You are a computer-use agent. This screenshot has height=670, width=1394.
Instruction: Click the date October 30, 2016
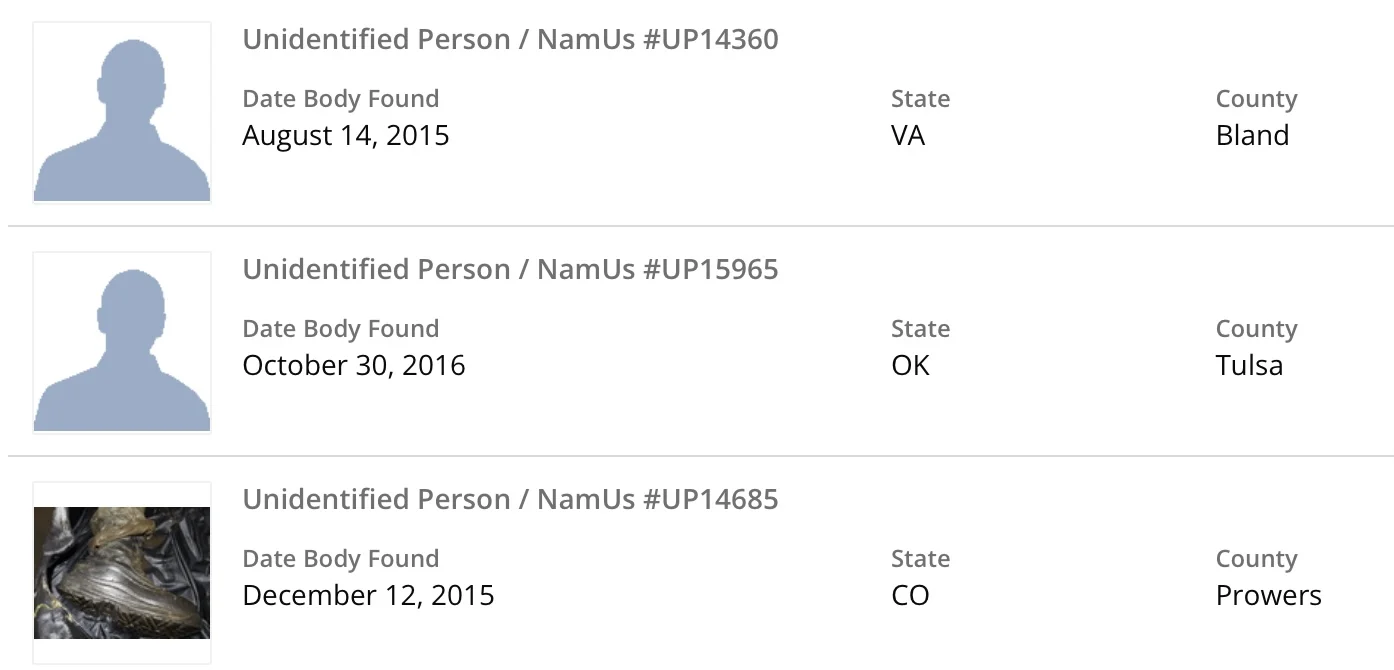tap(354, 365)
